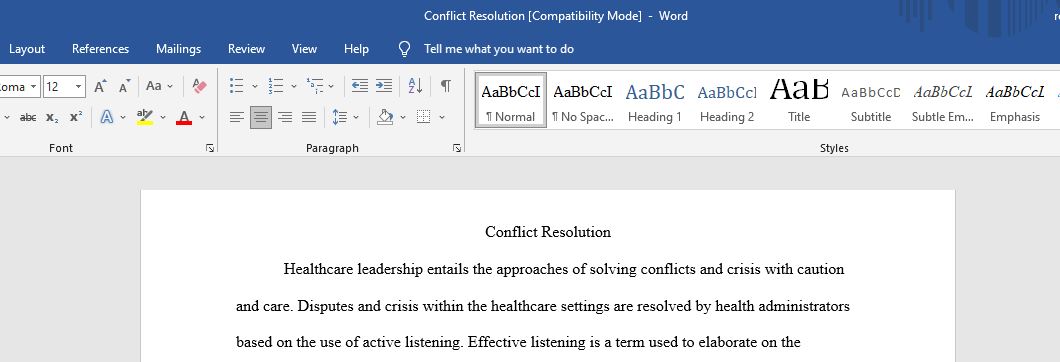Justify paragraph text

[309, 117]
